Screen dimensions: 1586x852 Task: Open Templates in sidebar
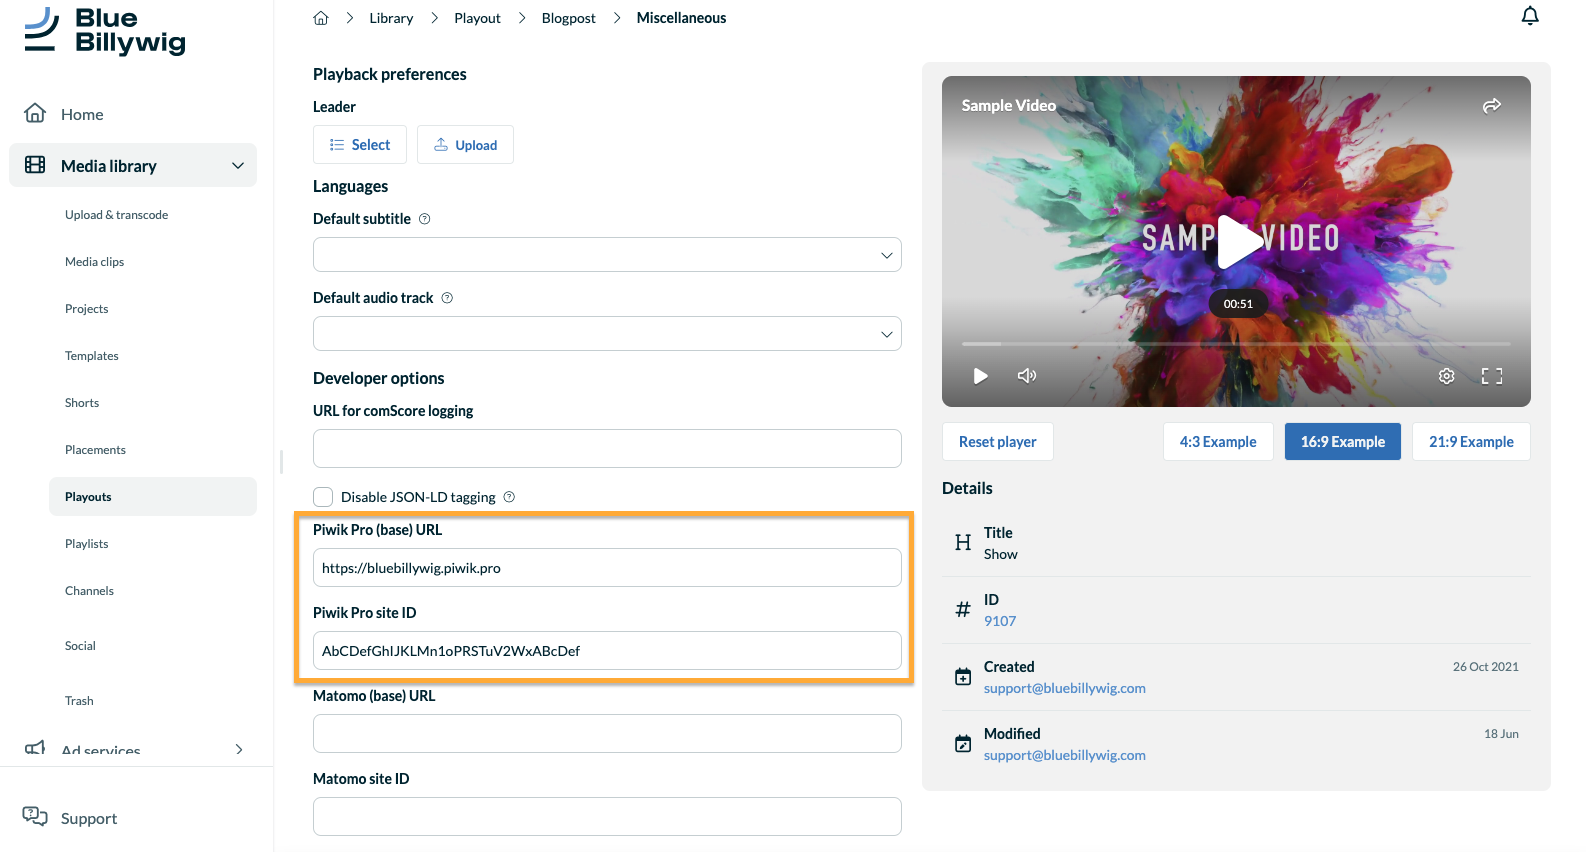click(x=92, y=356)
